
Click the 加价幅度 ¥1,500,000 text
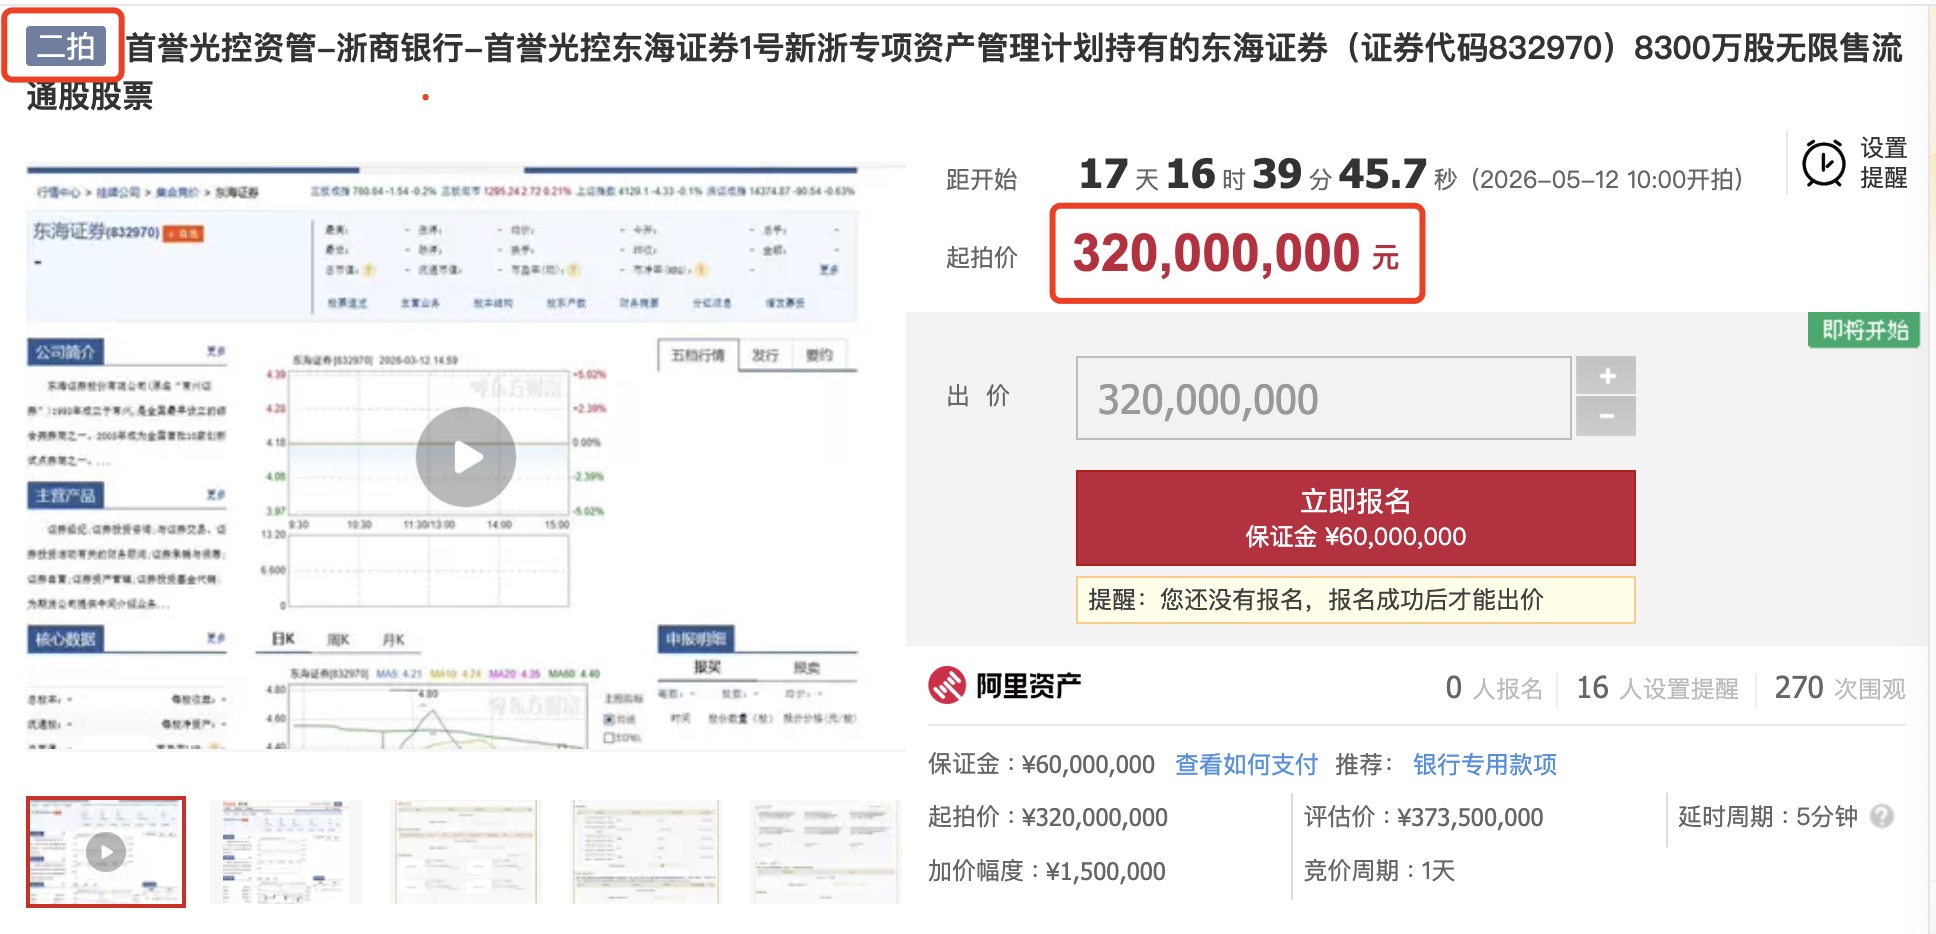click(x=1047, y=871)
